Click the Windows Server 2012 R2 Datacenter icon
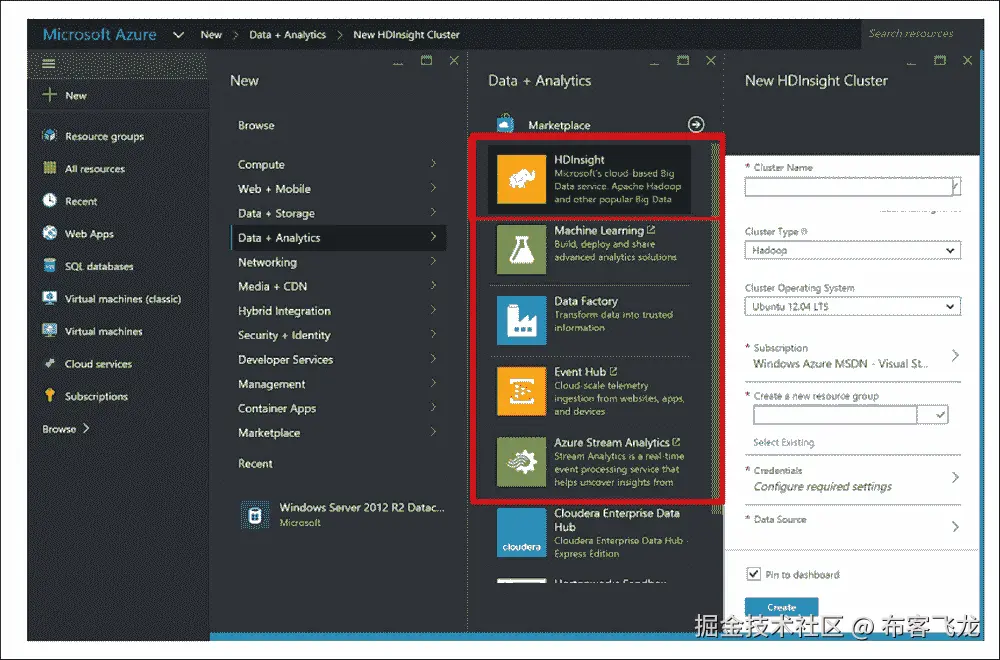The image size is (1000, 660). 254,514
